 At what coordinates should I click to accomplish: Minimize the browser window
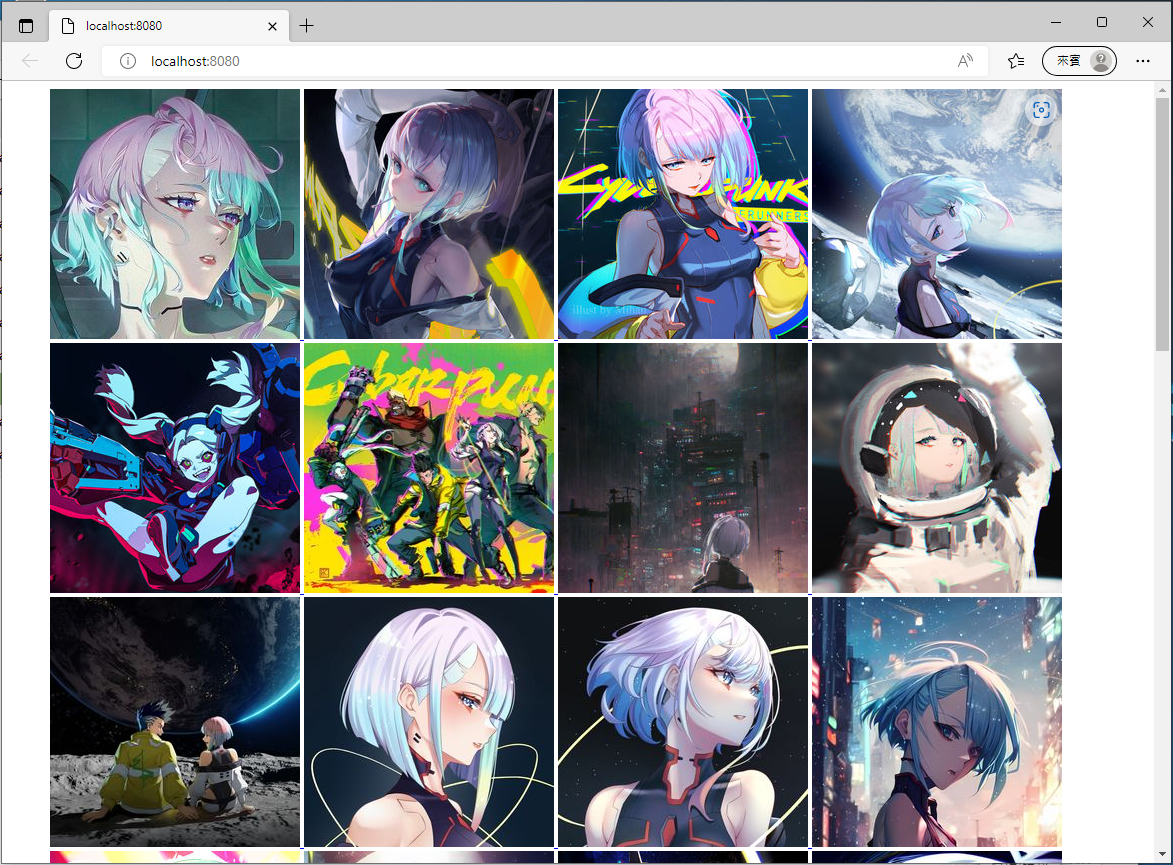(1056, 22)
